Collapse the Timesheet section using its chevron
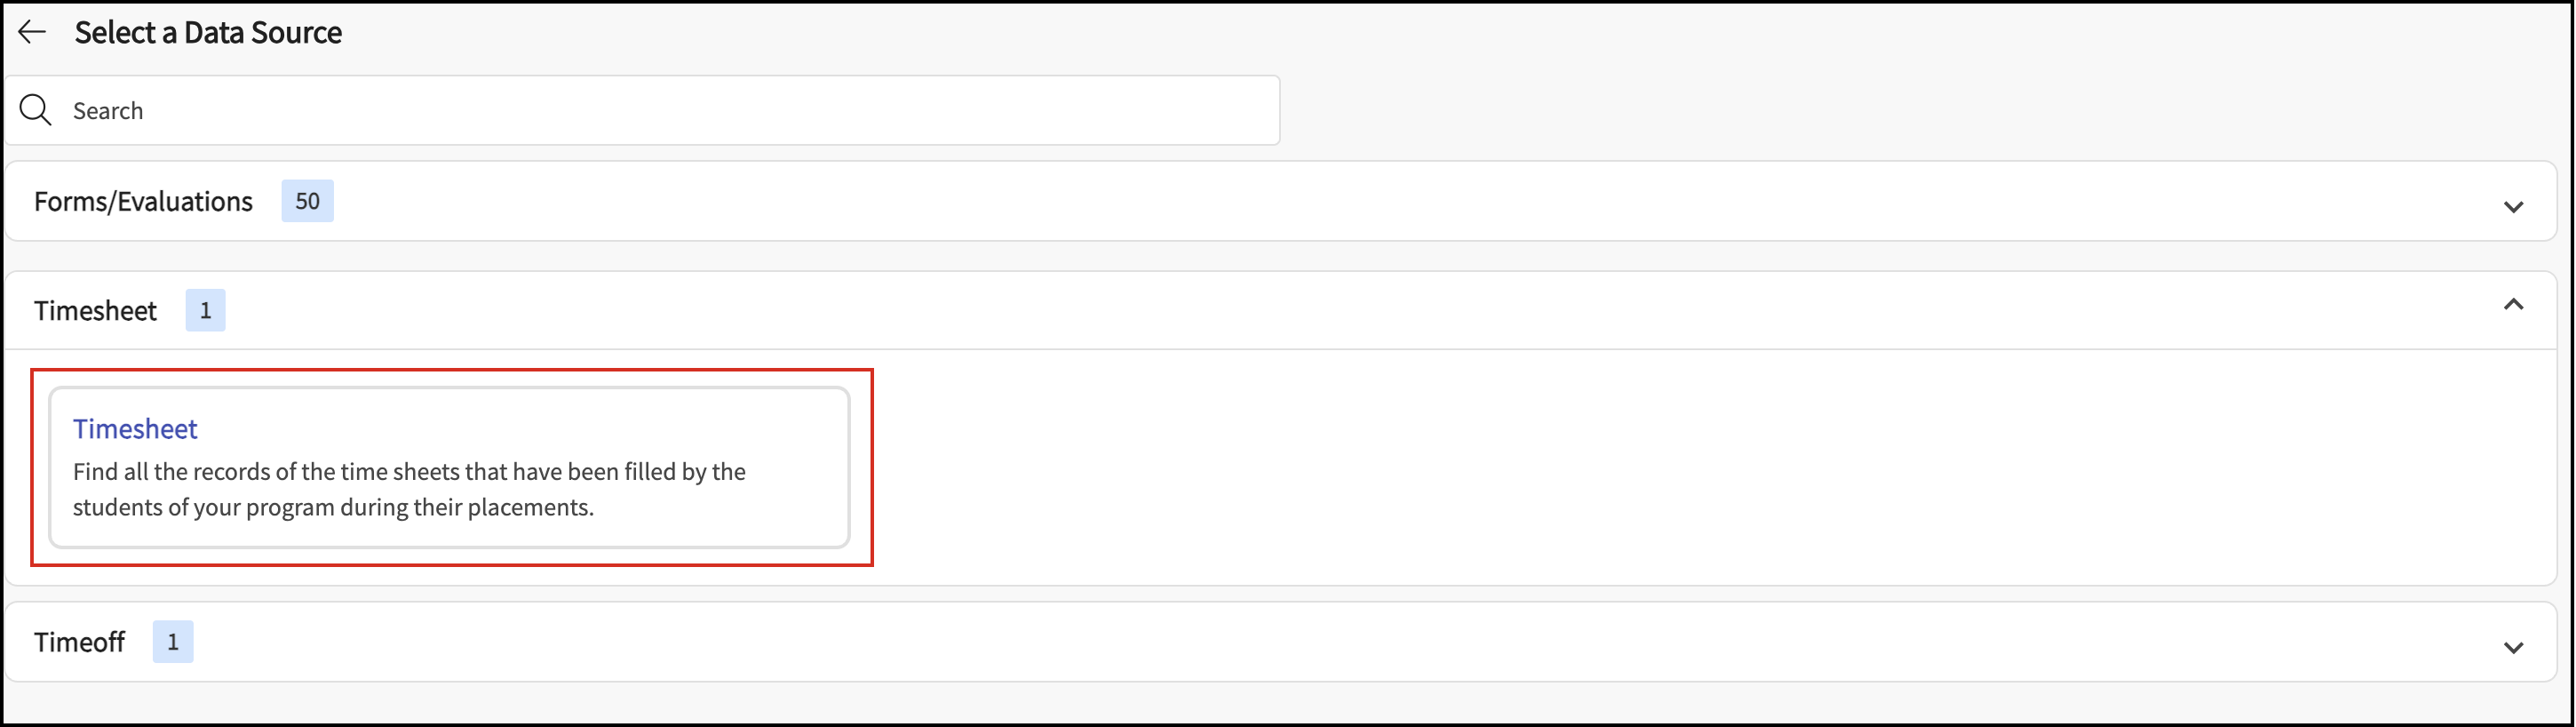The height and width of the screenshot is (727, 2576). pos(2513,305)
